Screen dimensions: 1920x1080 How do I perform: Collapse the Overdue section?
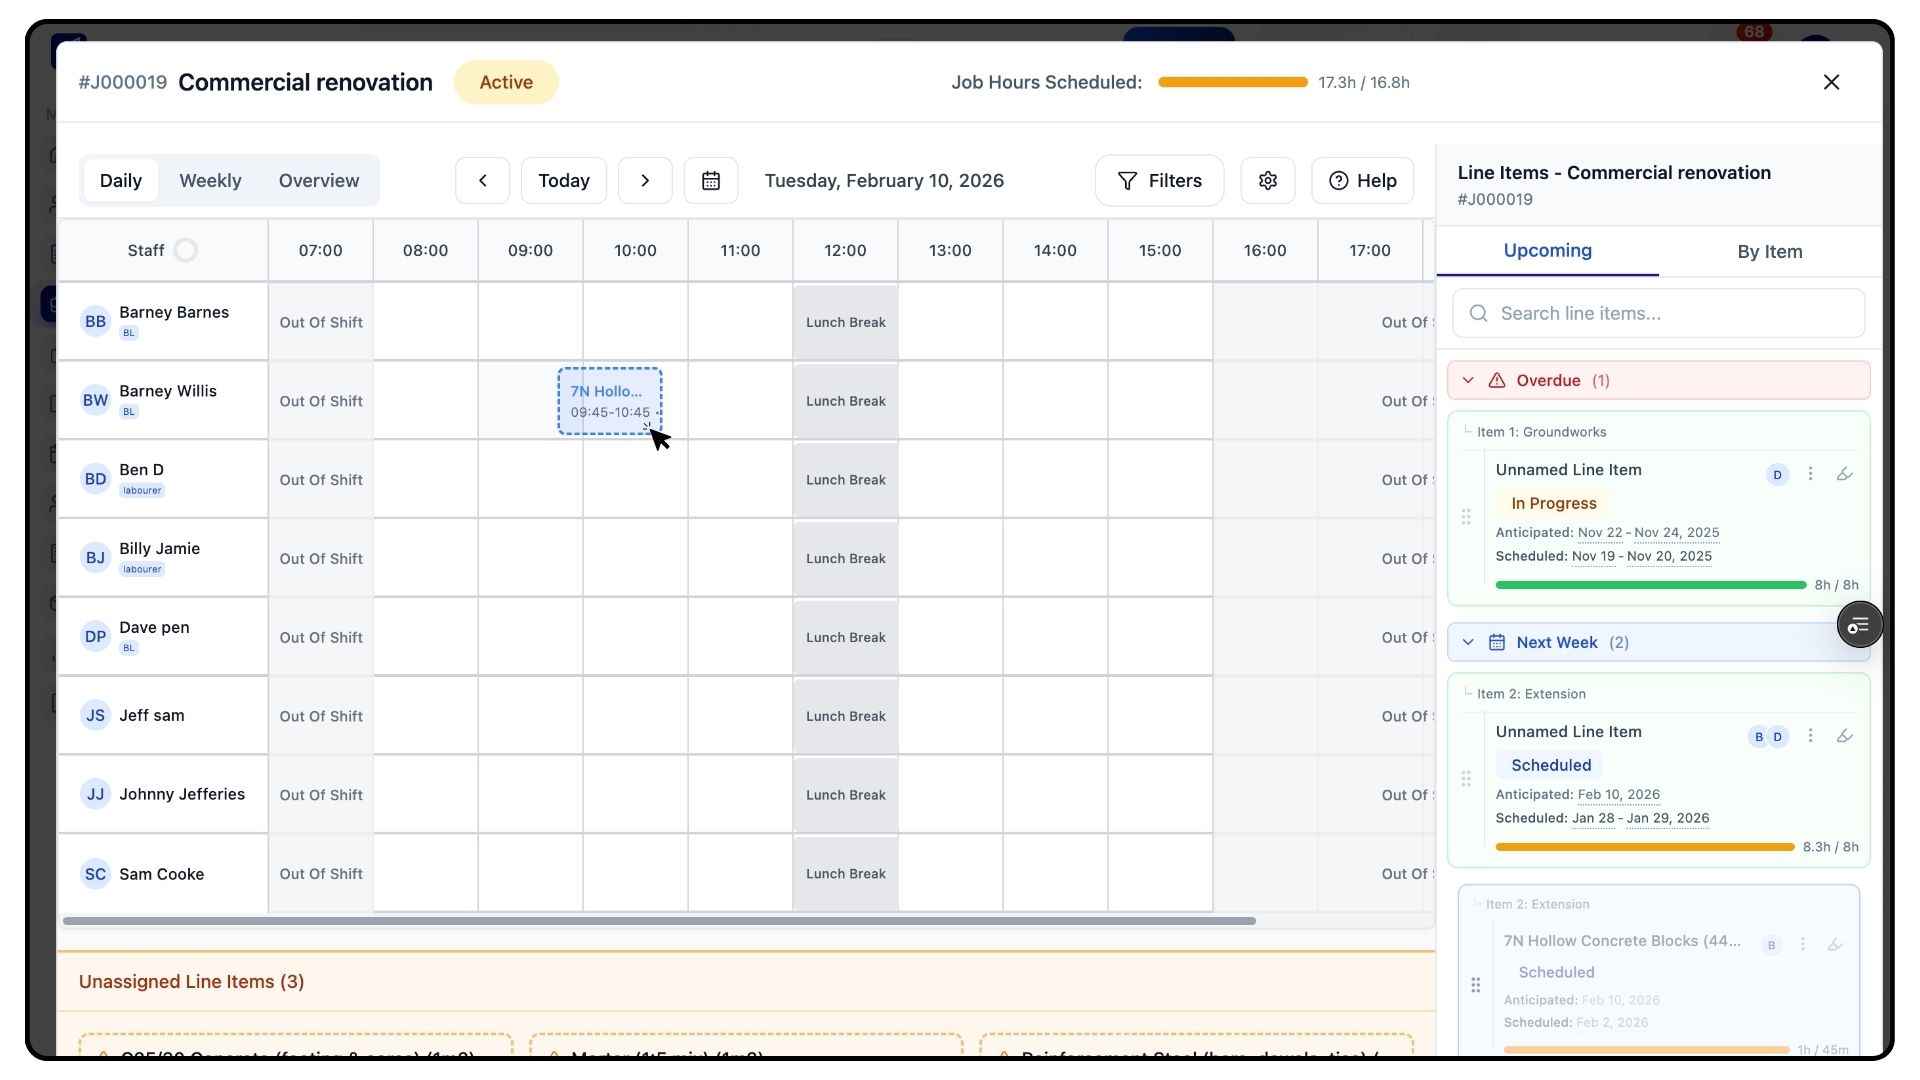tap(1468, 380)
